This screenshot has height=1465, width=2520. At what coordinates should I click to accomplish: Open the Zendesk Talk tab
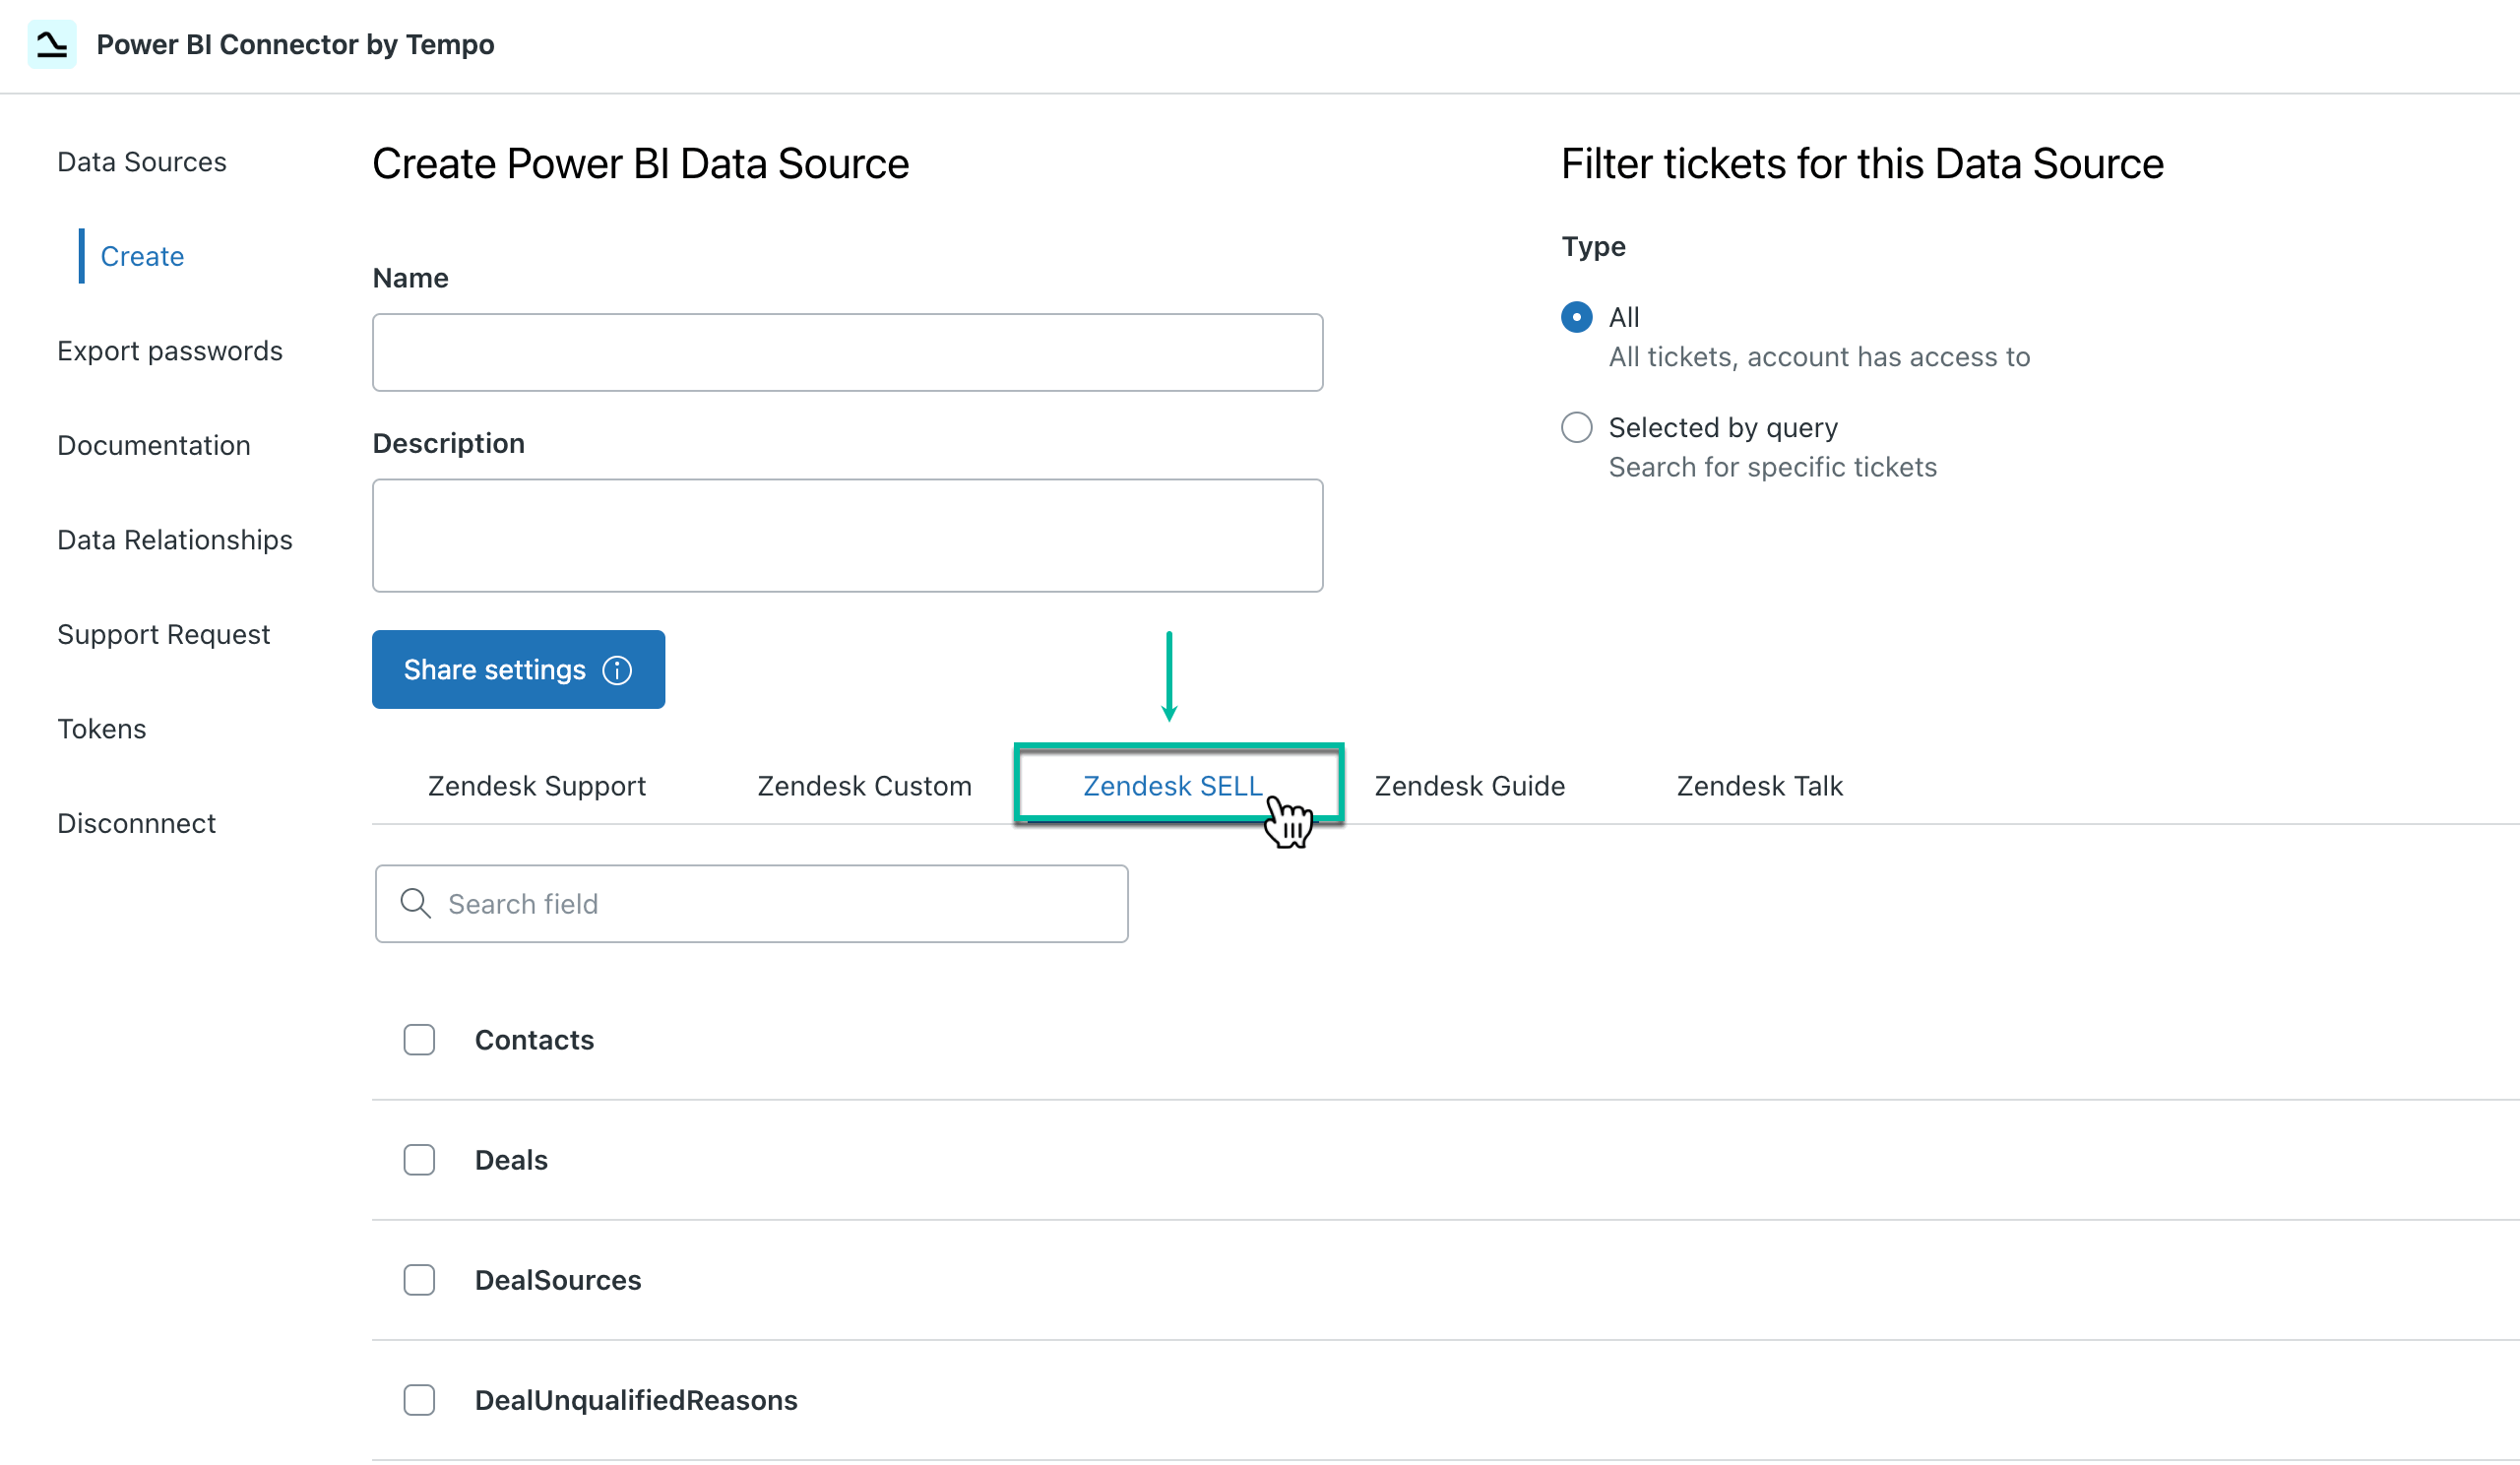pyautogui.click(x=1758, y=786)
